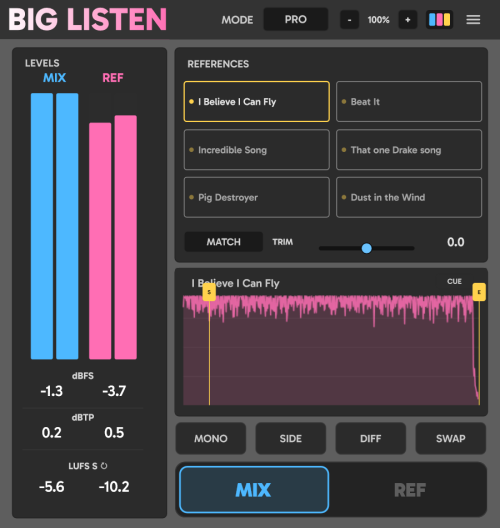Click the yellow dot beside Beat It
Image resolution: width=500 pixels, height=528 pixels.
[344, 101]
